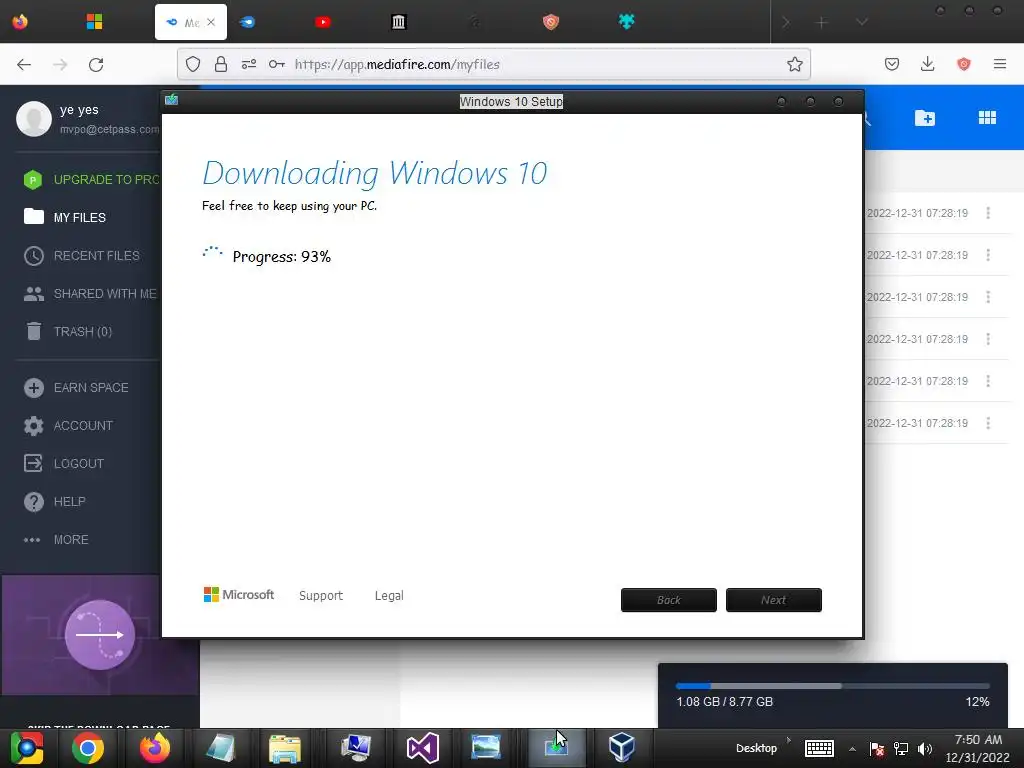Open the tracking protection shield icon
Image resolution: width=1024 pixels, height=768 pixels.
click(193, 64)
